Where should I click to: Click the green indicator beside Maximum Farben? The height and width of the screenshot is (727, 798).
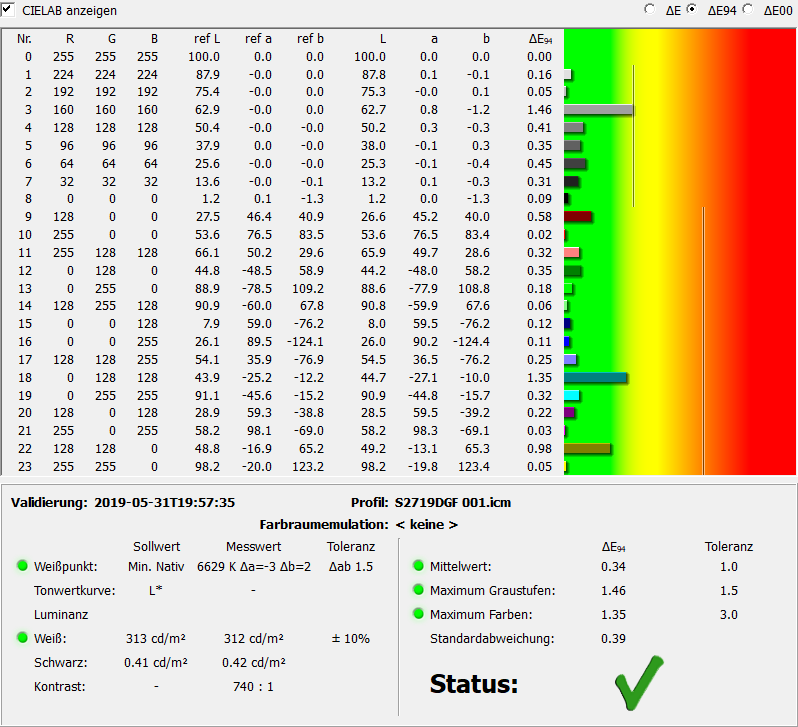pos(418,613)
